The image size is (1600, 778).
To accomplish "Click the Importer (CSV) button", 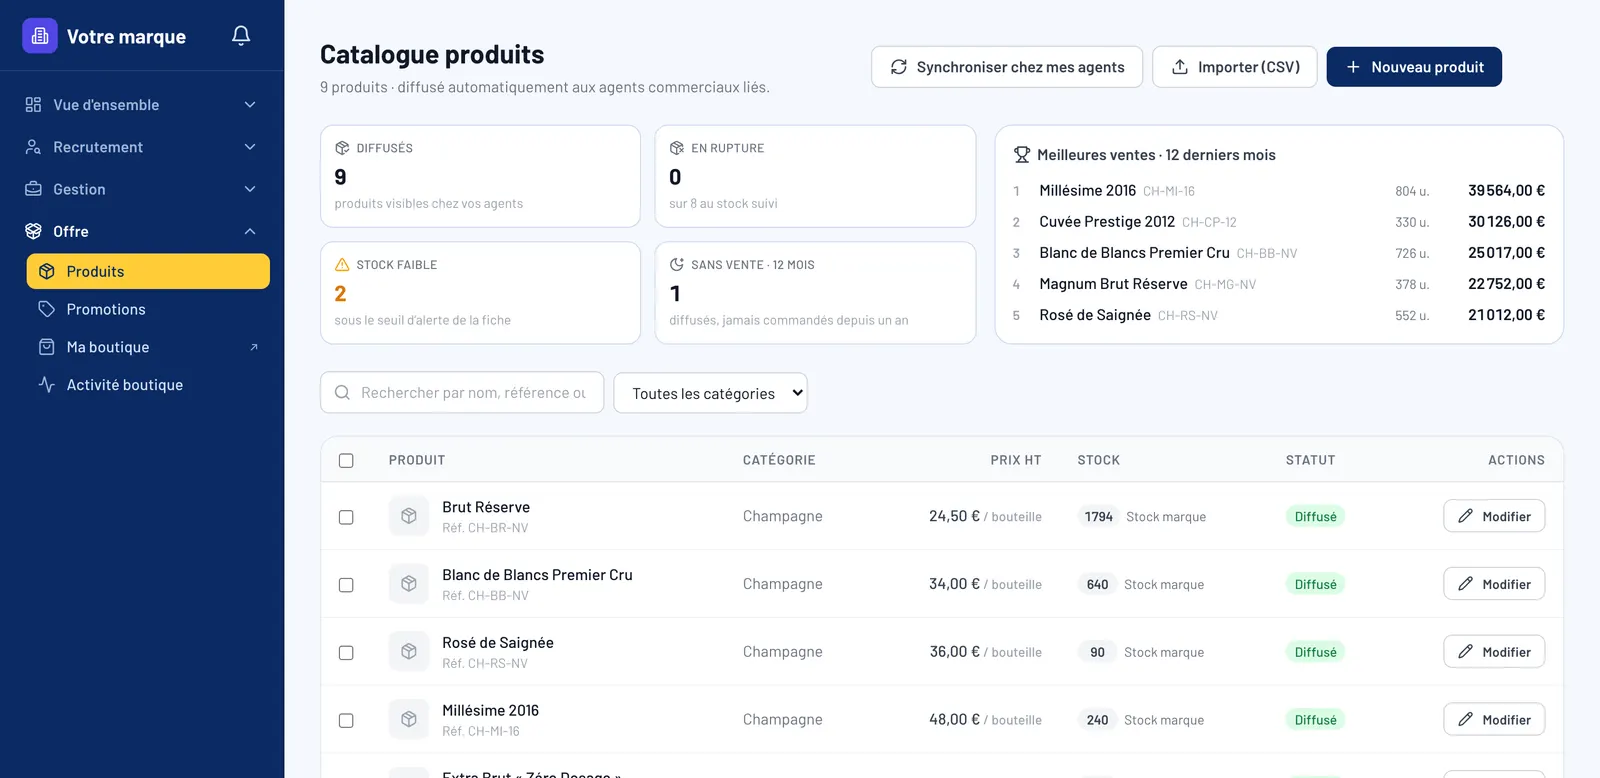I will (1235, 67).
